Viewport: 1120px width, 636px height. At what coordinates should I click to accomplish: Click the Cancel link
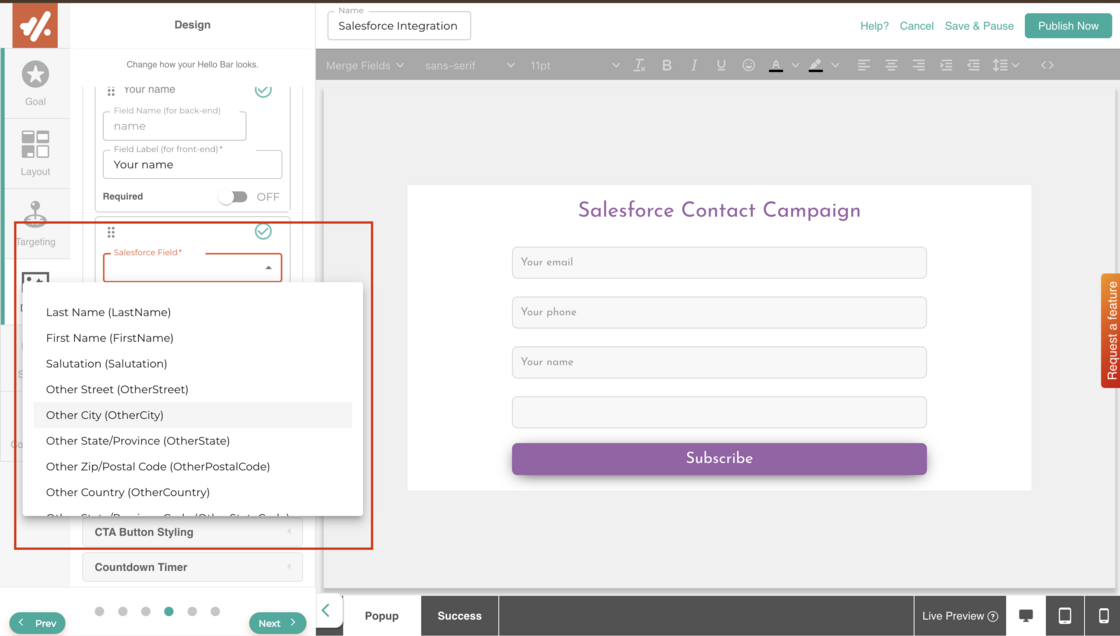click(916, 26)
